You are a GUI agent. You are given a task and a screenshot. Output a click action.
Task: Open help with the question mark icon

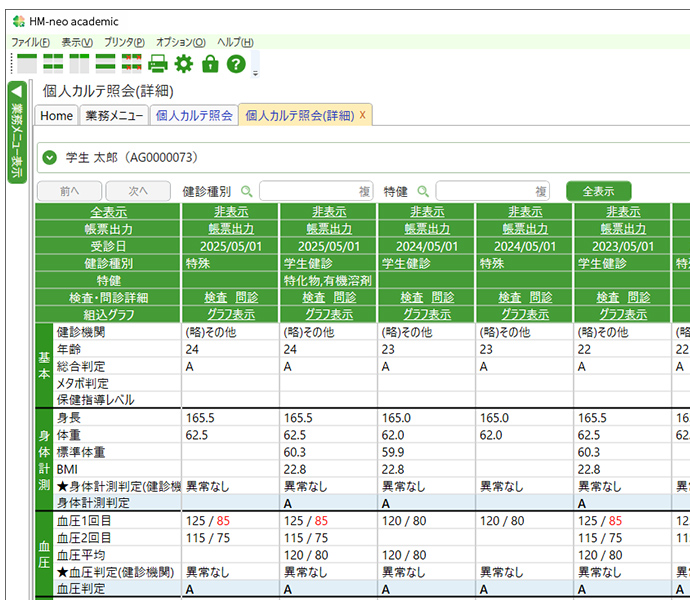[x=236, y=64]
